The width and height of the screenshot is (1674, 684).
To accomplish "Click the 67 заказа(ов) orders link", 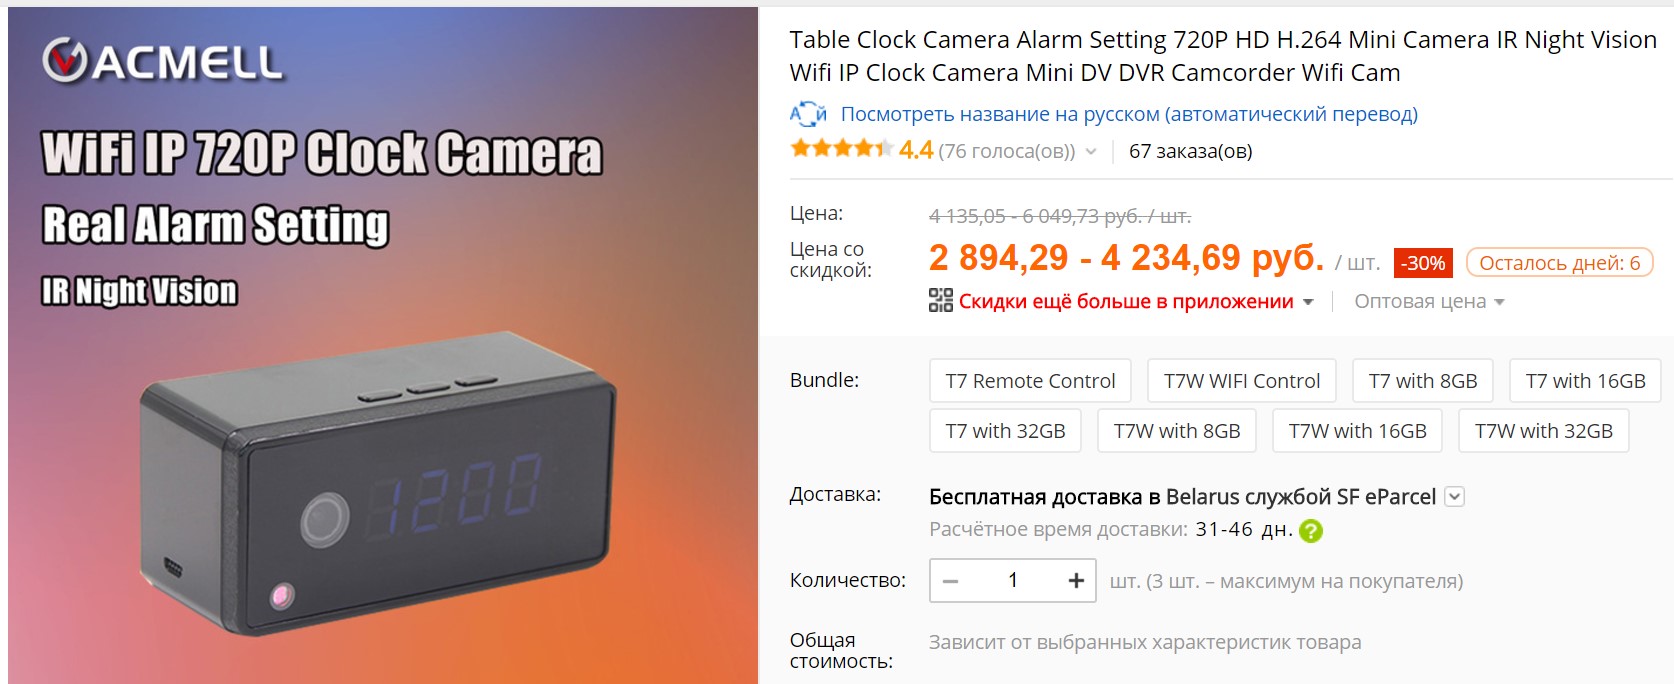I will point(1190,151).
